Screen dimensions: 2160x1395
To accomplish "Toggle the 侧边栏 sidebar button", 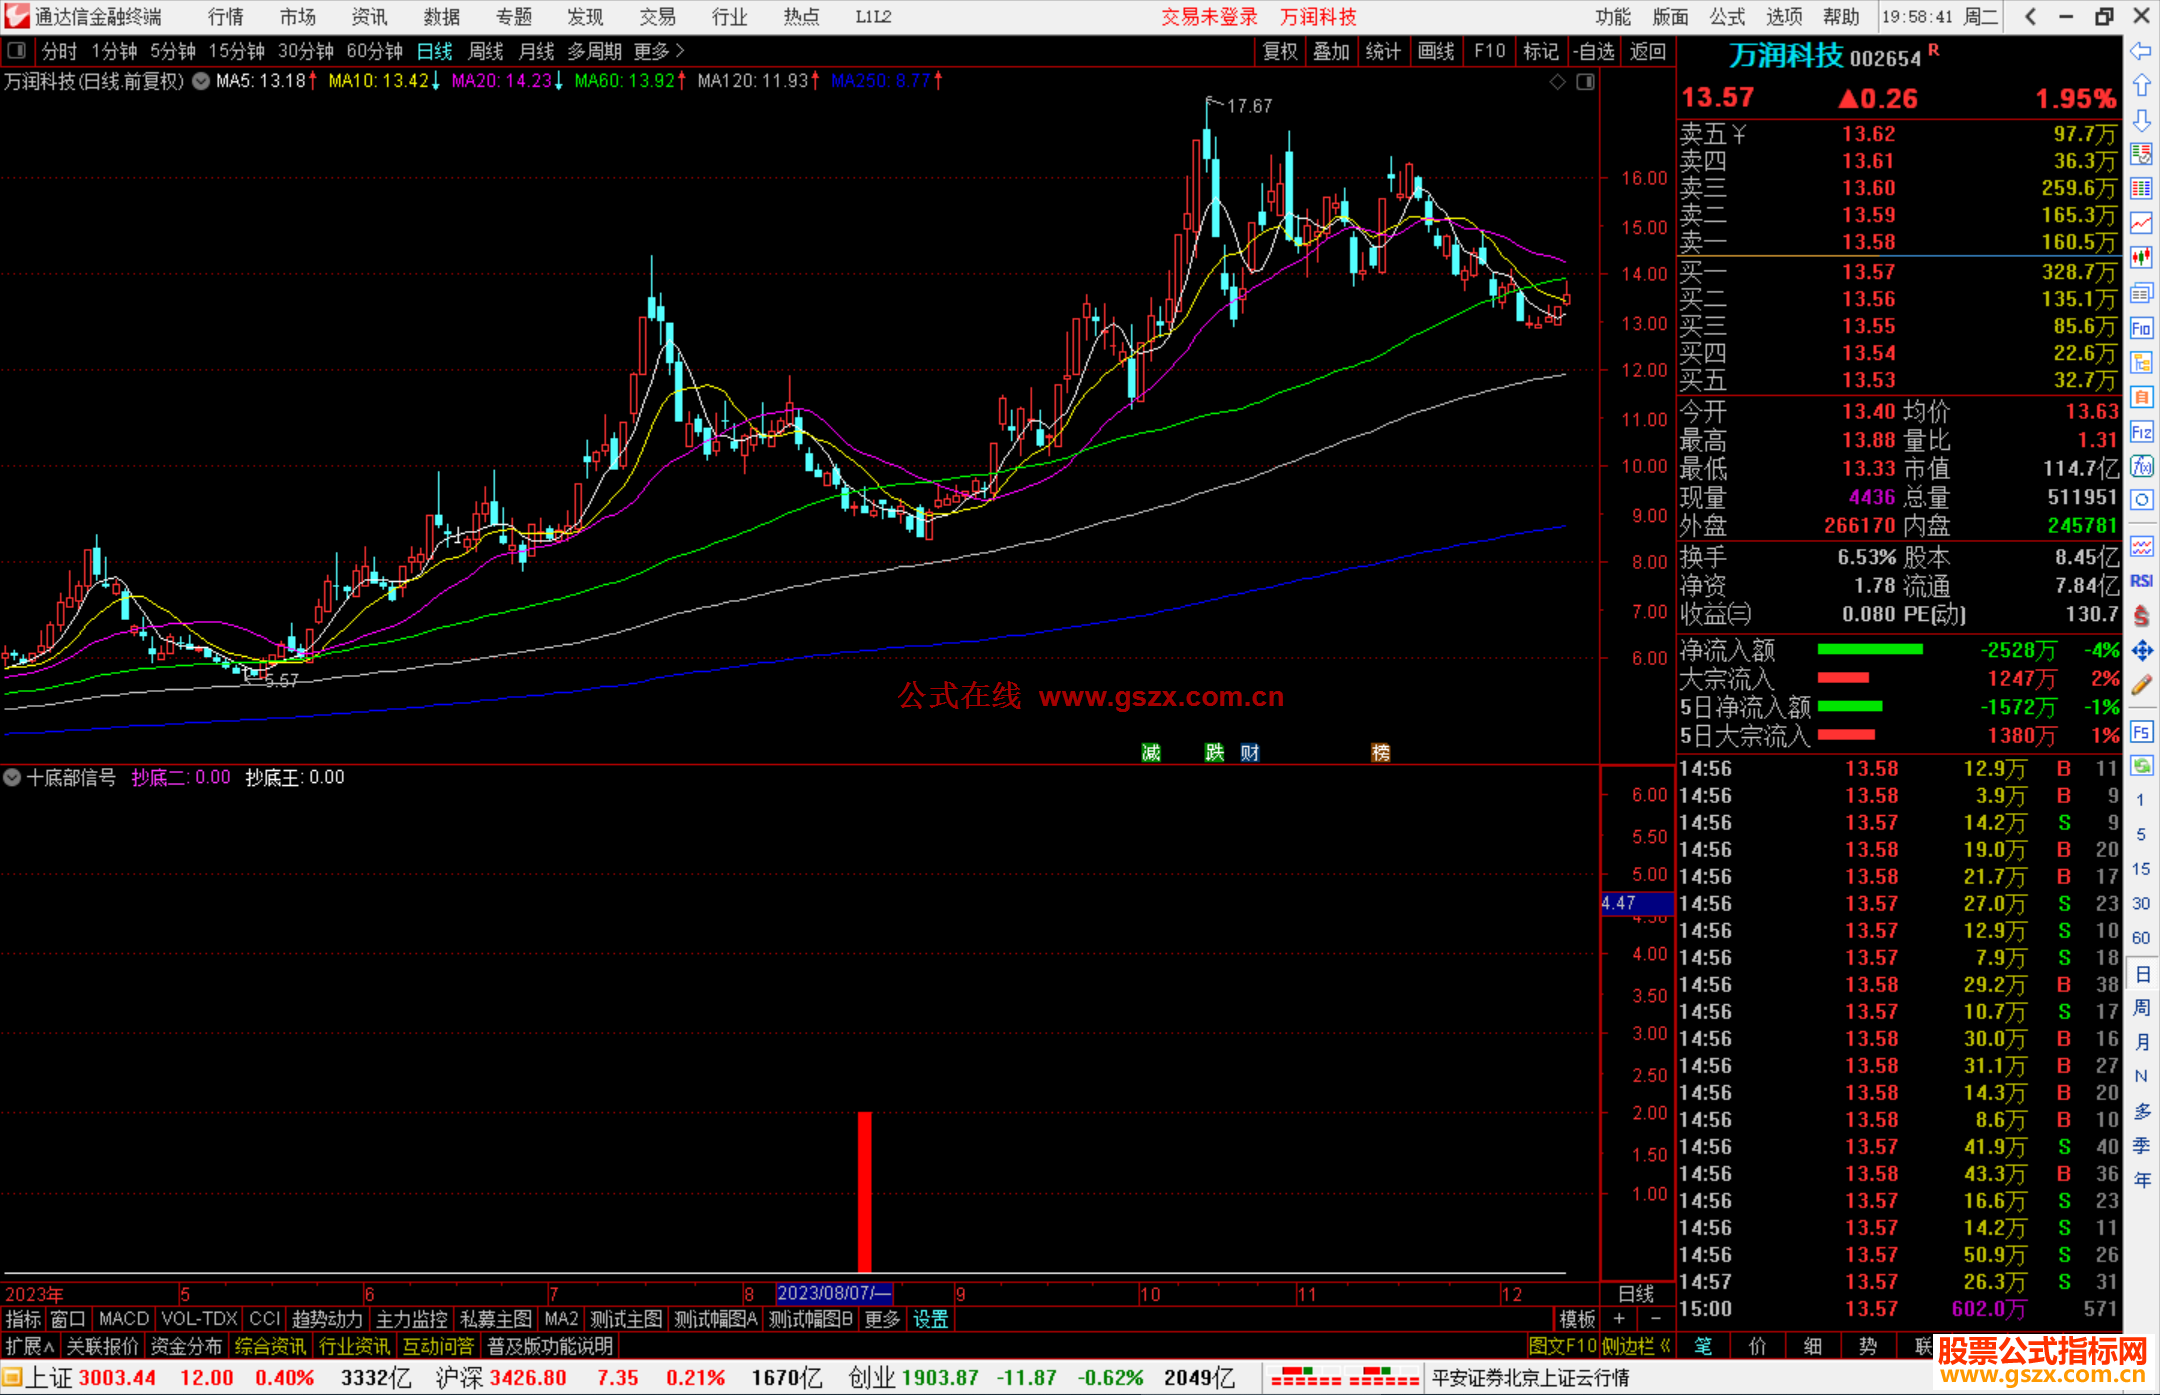I will click(x=1636, y=1346).
